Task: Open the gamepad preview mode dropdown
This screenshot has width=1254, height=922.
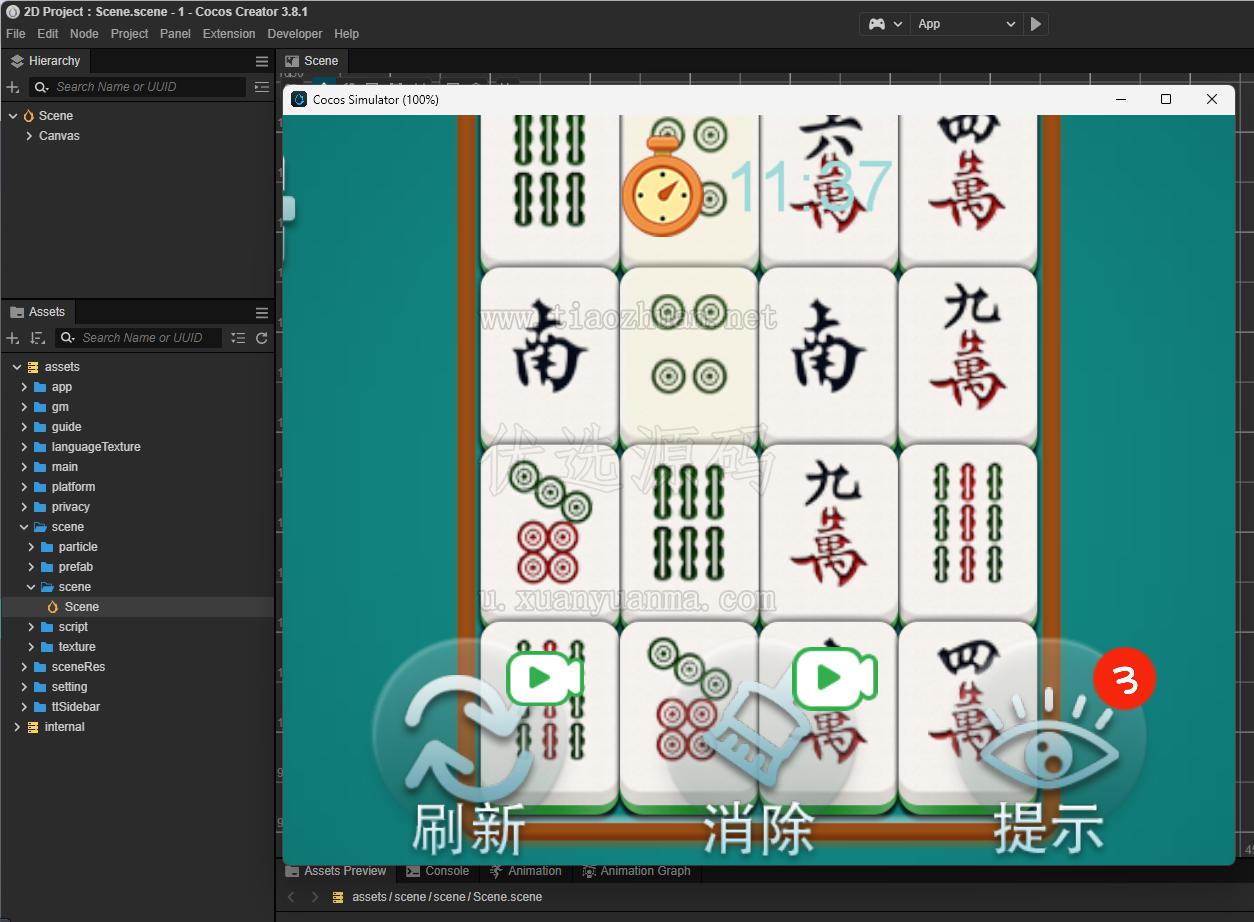Action: 885,24
